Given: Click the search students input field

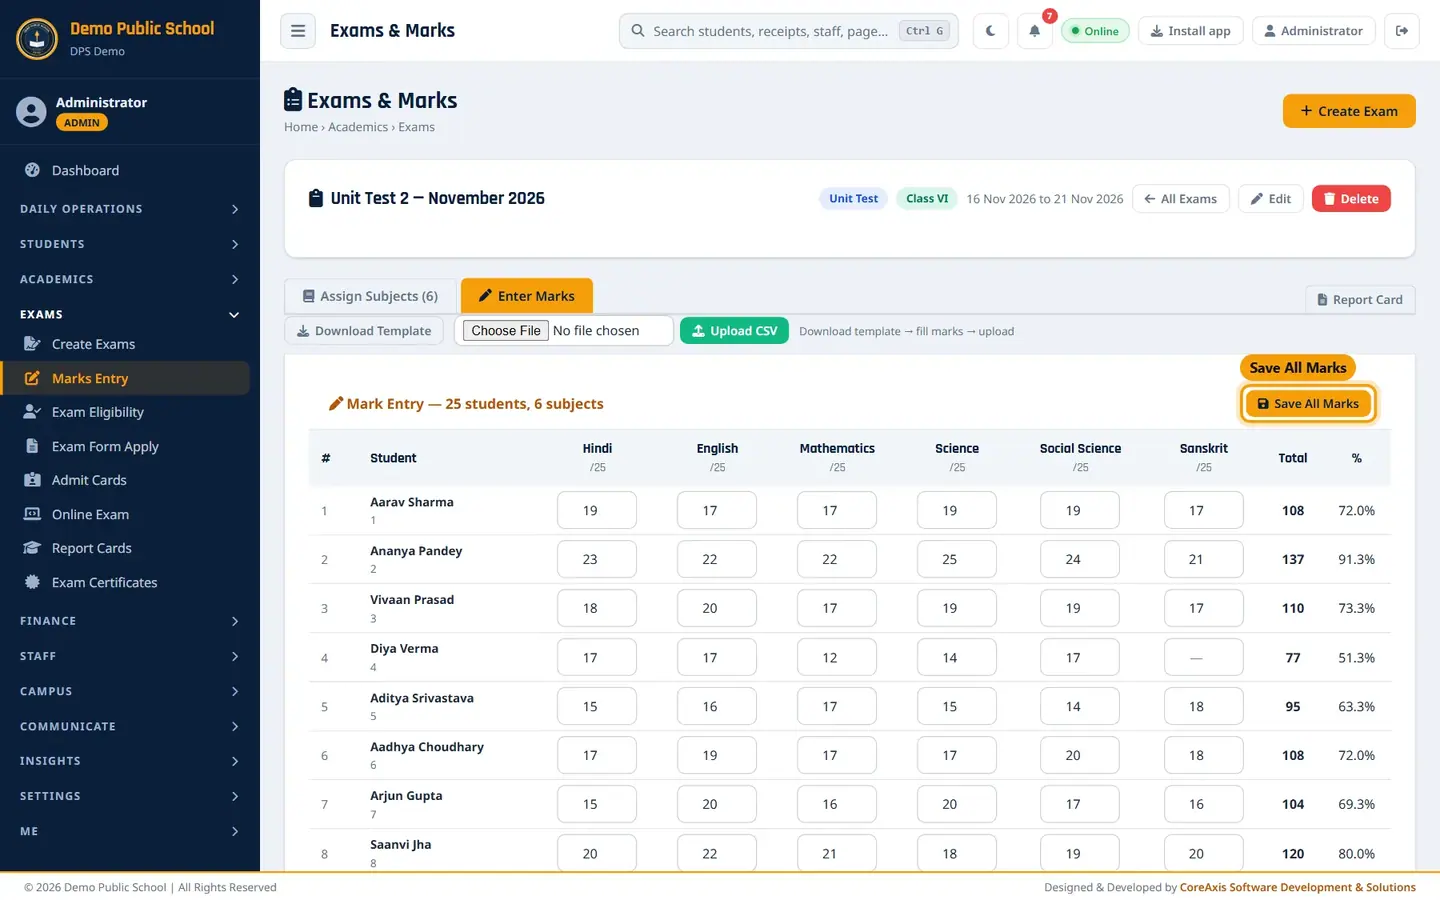Looking at the screenshot, I should pos(789,31).
